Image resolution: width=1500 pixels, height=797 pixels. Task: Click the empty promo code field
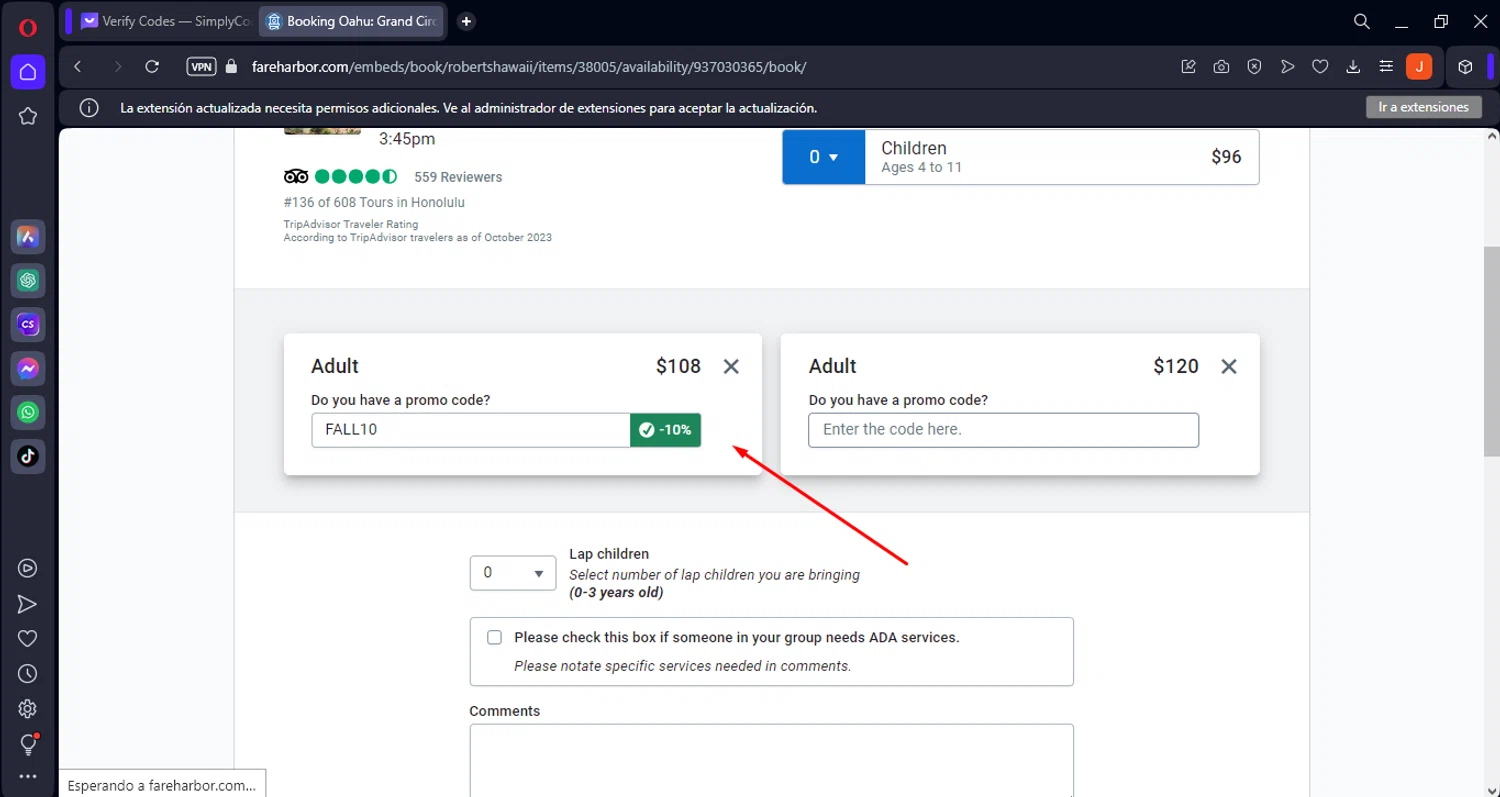[x=1003, y=430]
